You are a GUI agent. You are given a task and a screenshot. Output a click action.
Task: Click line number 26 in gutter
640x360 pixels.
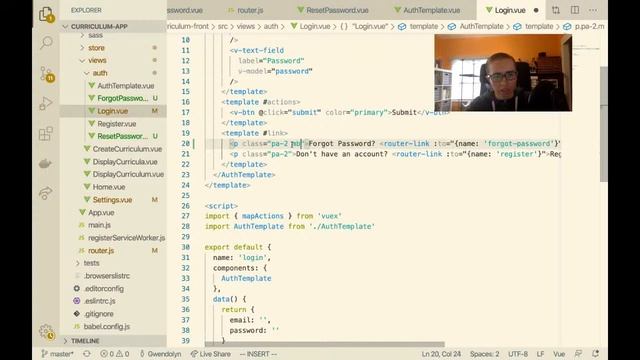tap(186, 206)
